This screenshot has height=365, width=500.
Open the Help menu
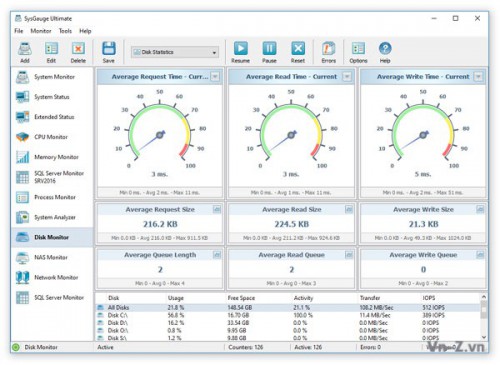(85, 31)
